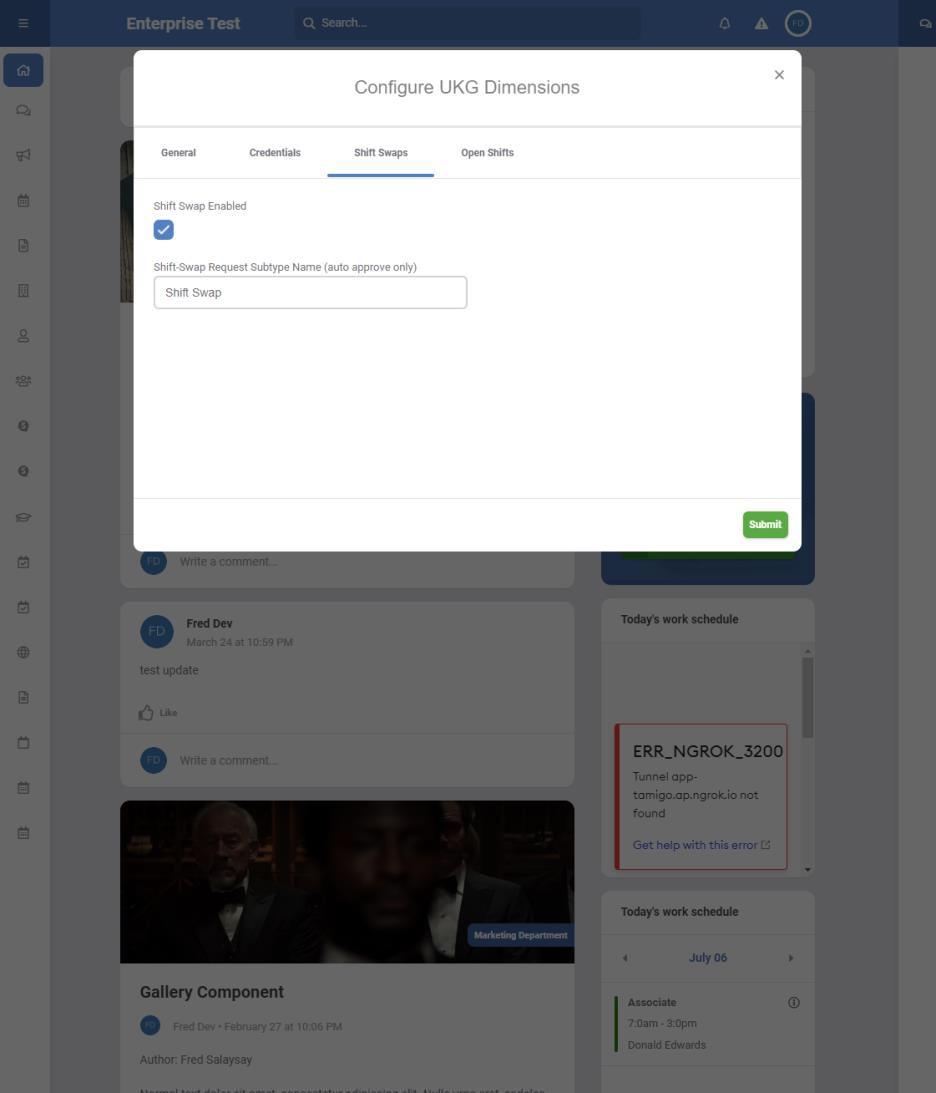The image size is (936, 1093).
Task: Focus the Shift-Swap Request Subtype Name field
Action: tap(310, 293)
